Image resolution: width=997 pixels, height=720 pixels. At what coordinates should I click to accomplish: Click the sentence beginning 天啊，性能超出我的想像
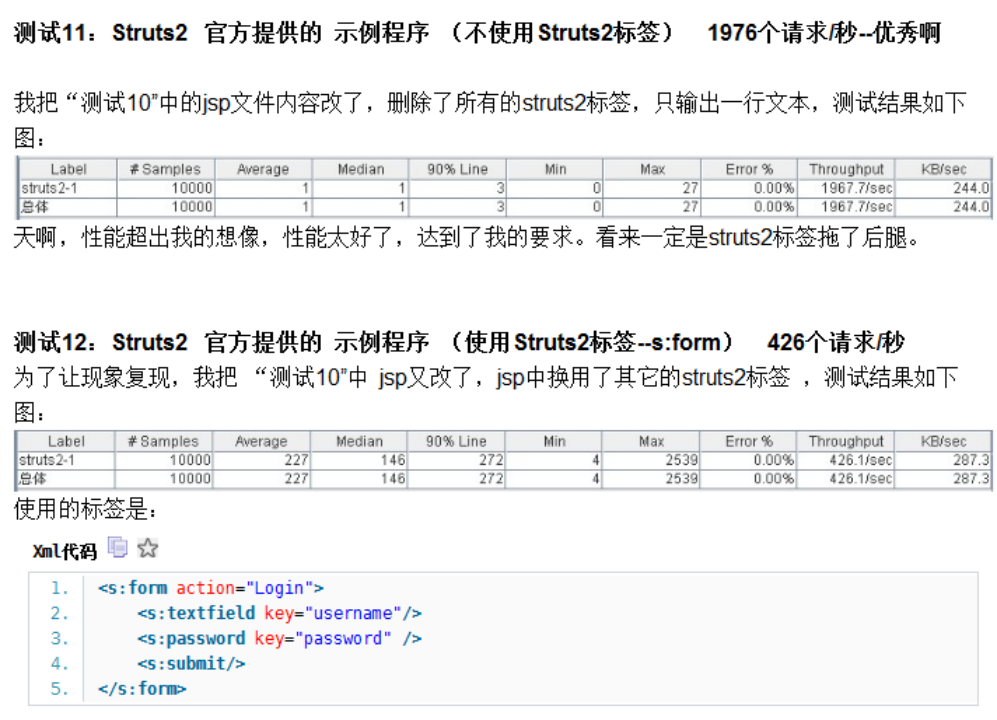[467, 238]
